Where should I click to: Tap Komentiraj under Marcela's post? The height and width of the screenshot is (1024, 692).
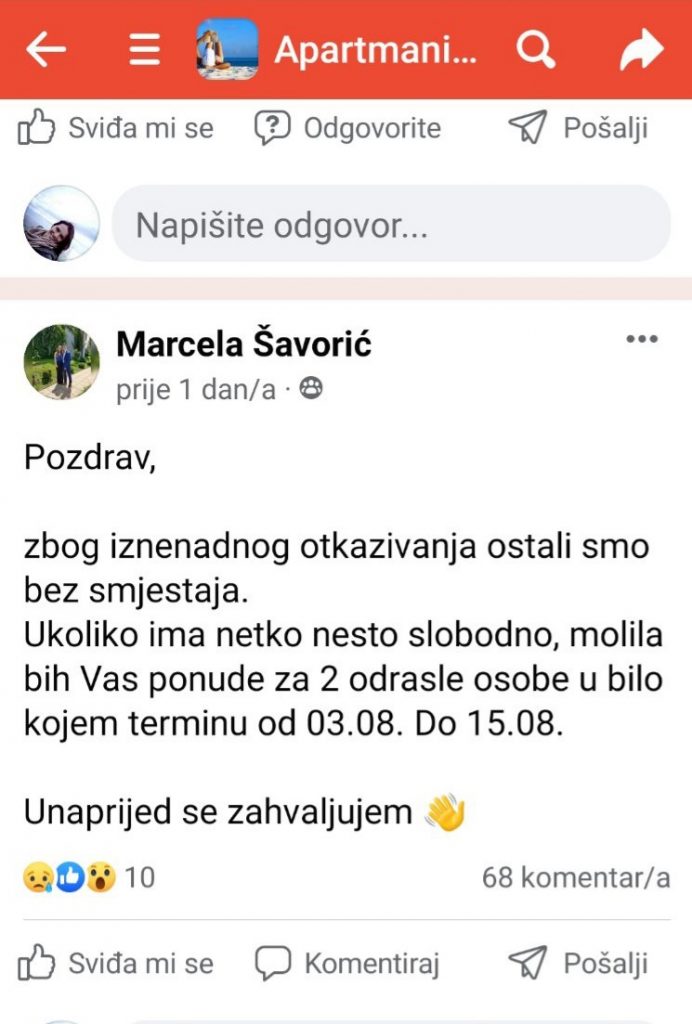pos(346,963)
